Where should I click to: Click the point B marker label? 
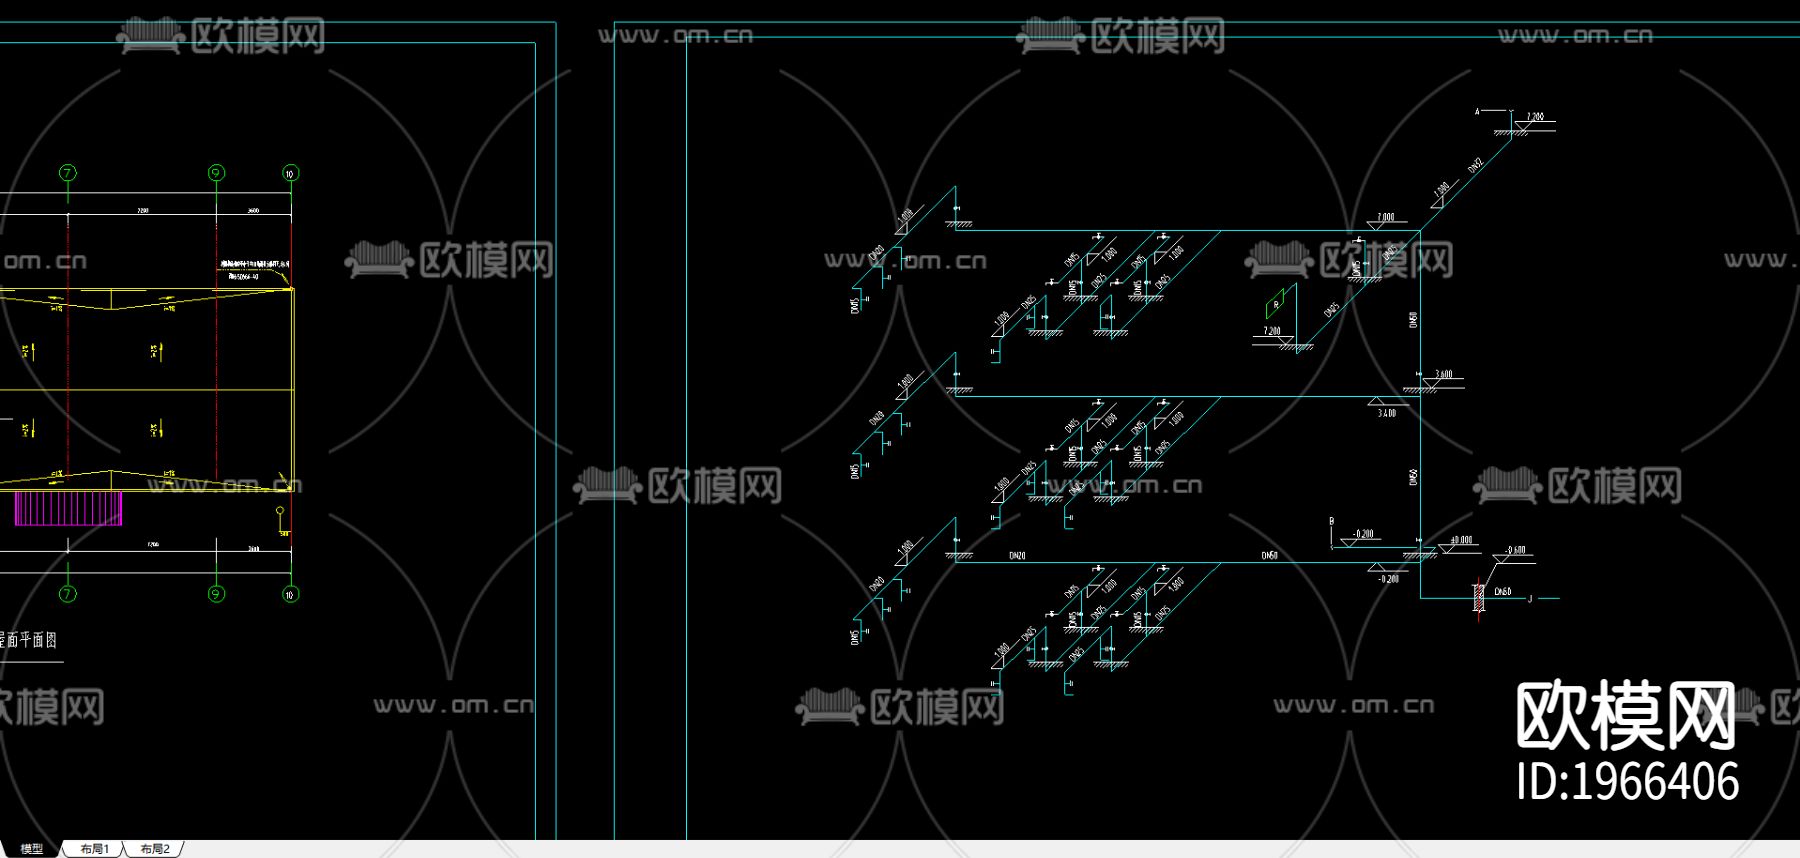click(x=1332, y=521)
